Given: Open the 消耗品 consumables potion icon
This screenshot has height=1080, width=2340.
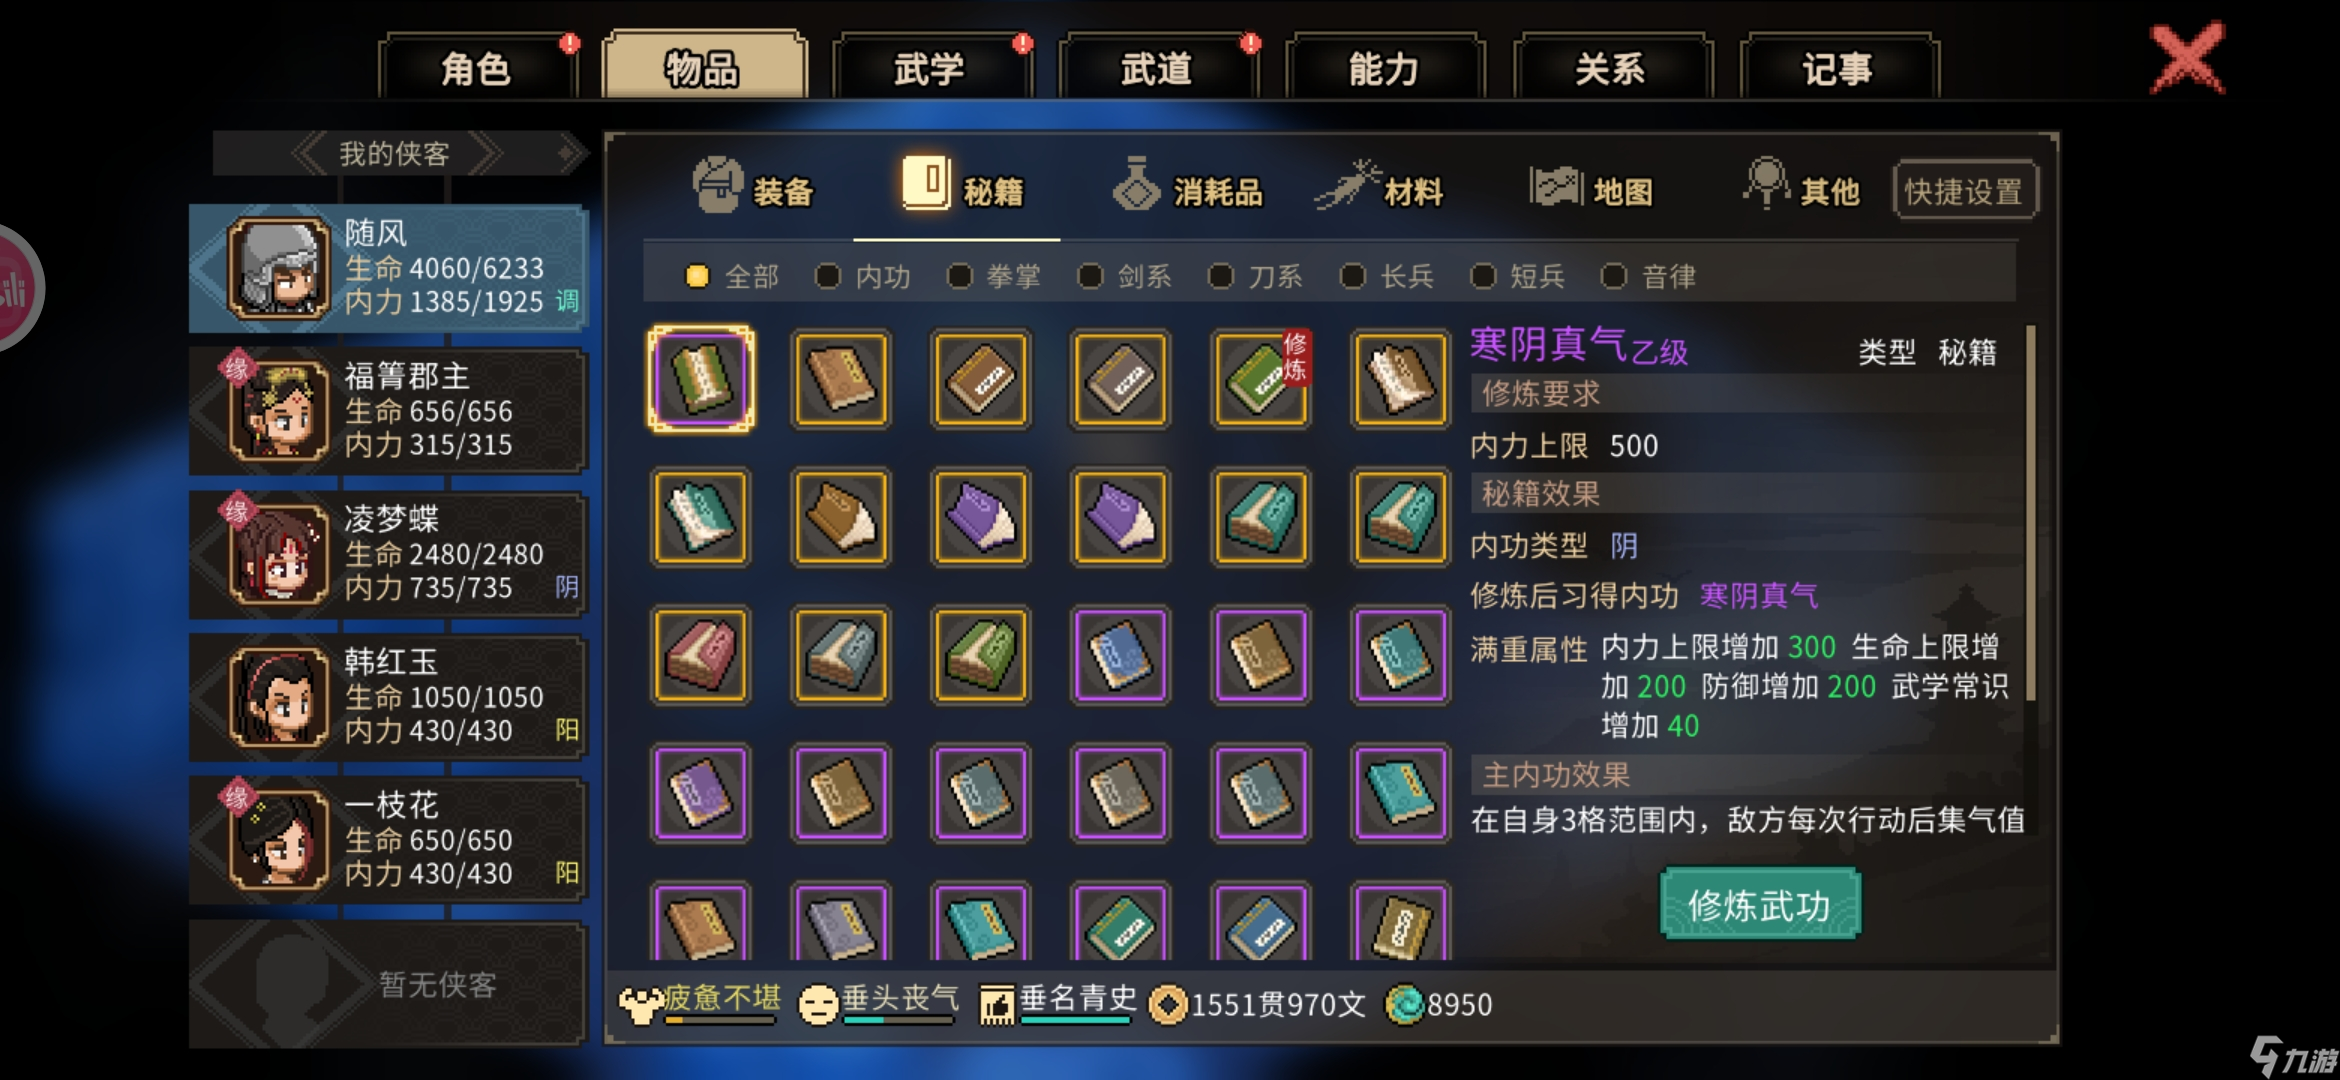Looking at the screenshot, I should coord(1137,184).
